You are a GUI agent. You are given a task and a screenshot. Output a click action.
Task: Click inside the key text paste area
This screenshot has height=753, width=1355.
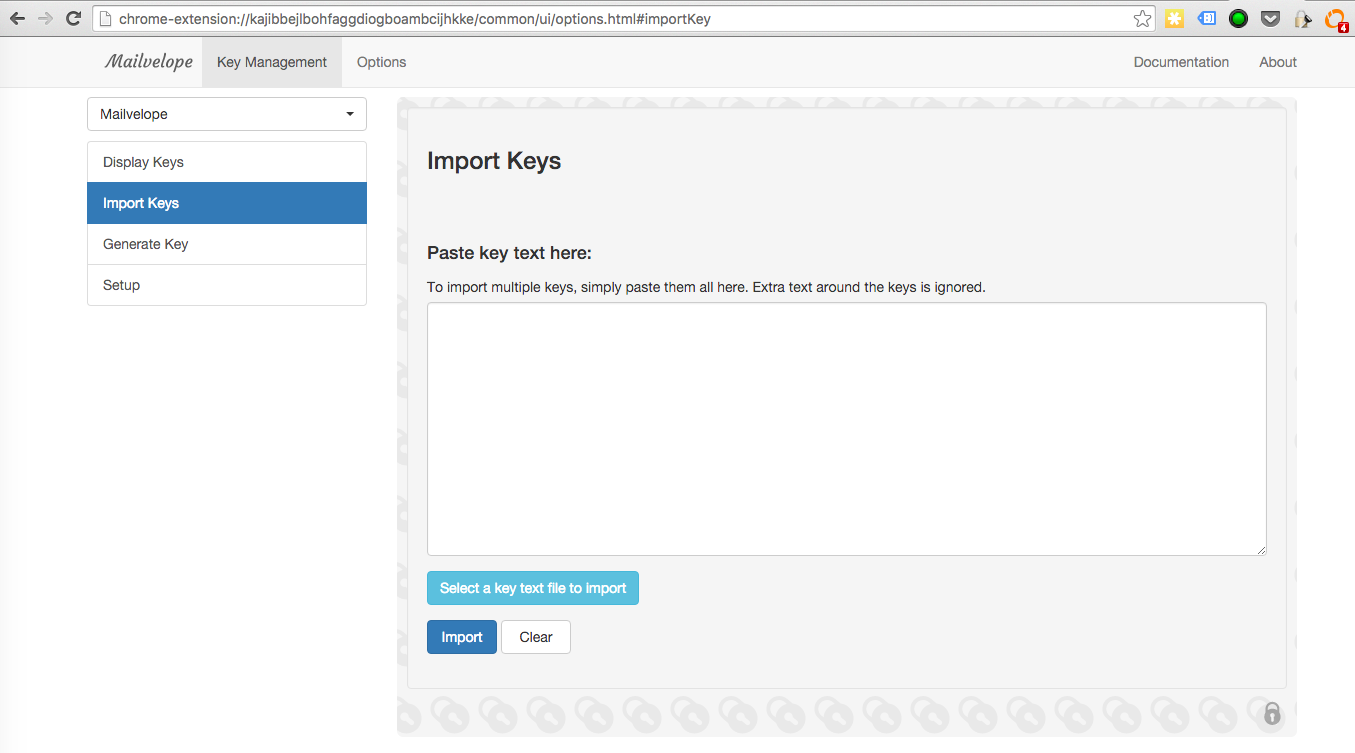[x=846, y=428]
